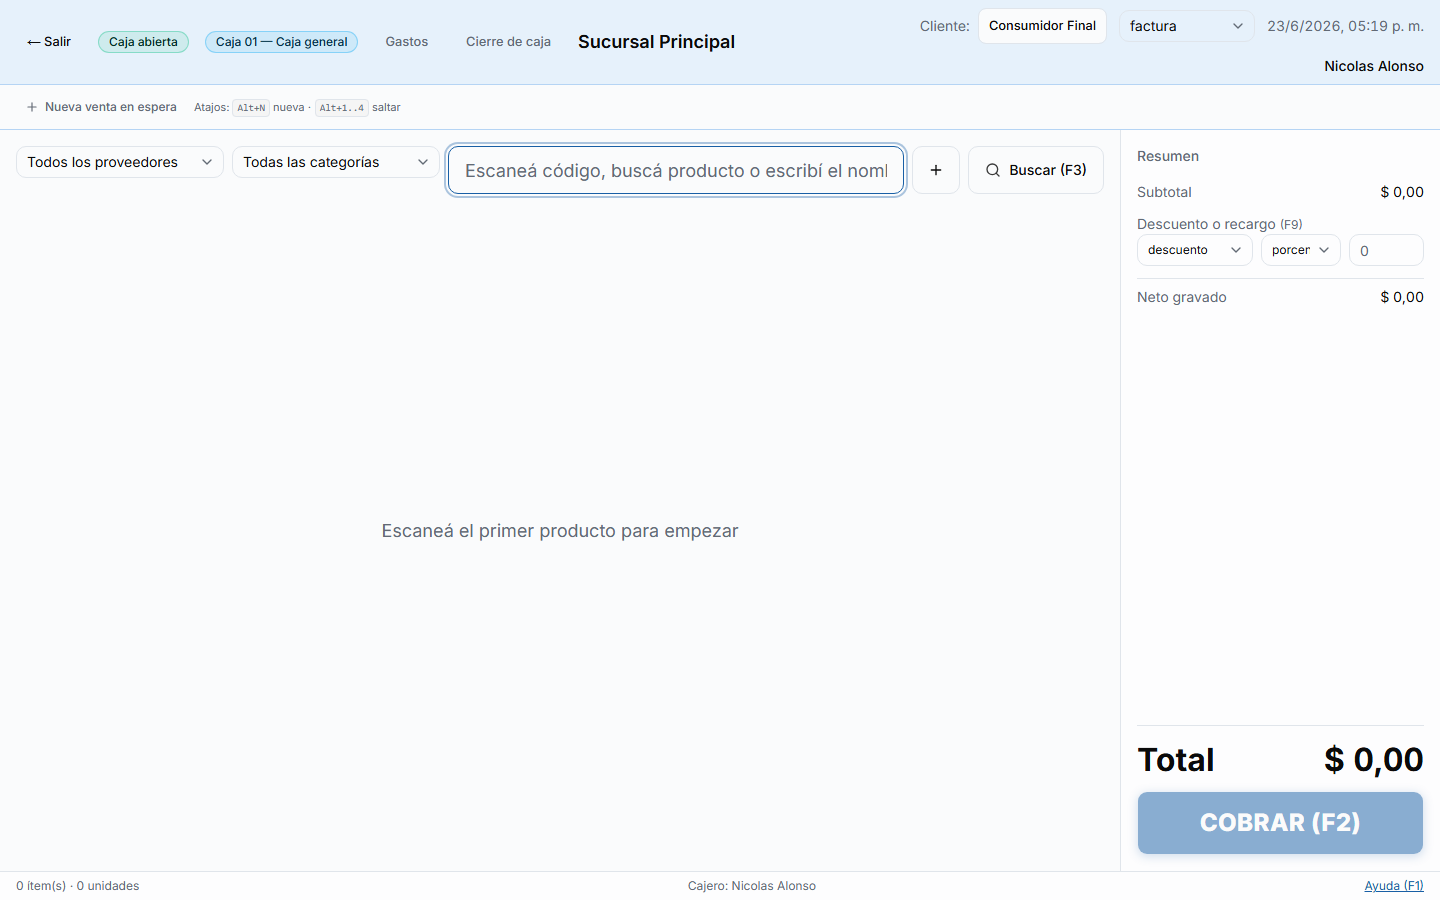Open the Cierre de caja tab
The image size is (1440, 900).
tap(508, 42)
